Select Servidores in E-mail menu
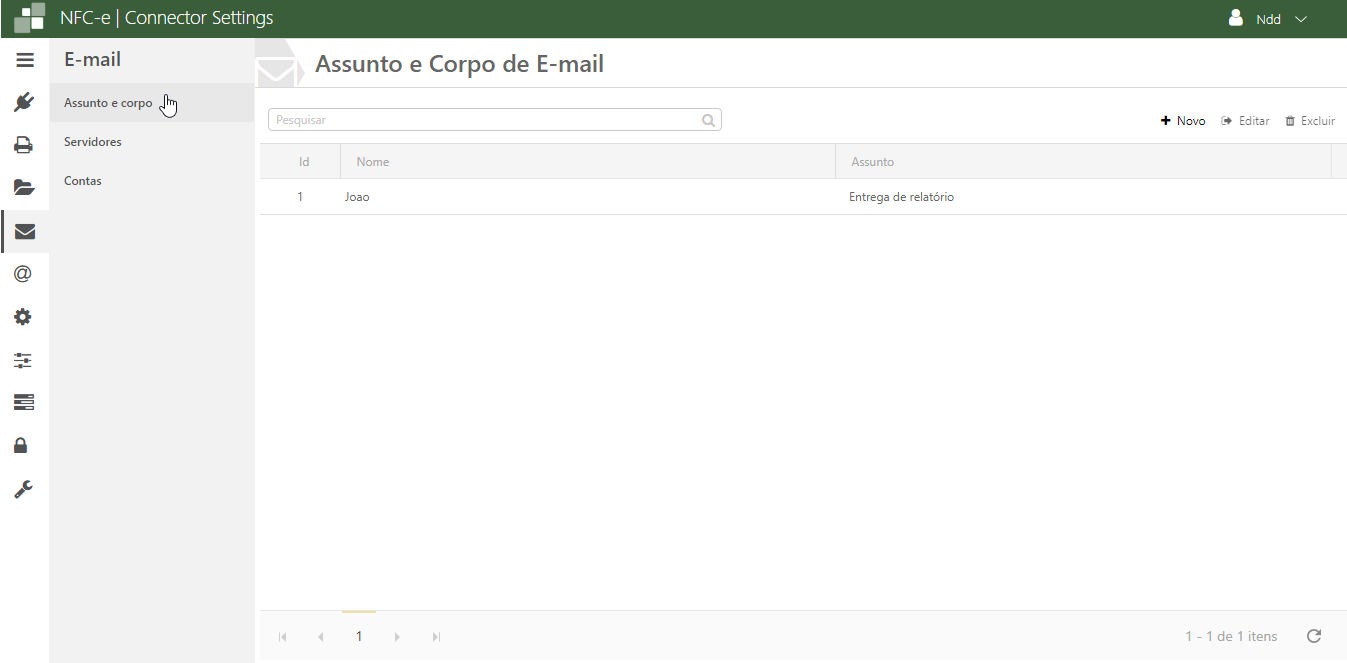Viewport: 1347px width, 663px height. tap(93, 142)
